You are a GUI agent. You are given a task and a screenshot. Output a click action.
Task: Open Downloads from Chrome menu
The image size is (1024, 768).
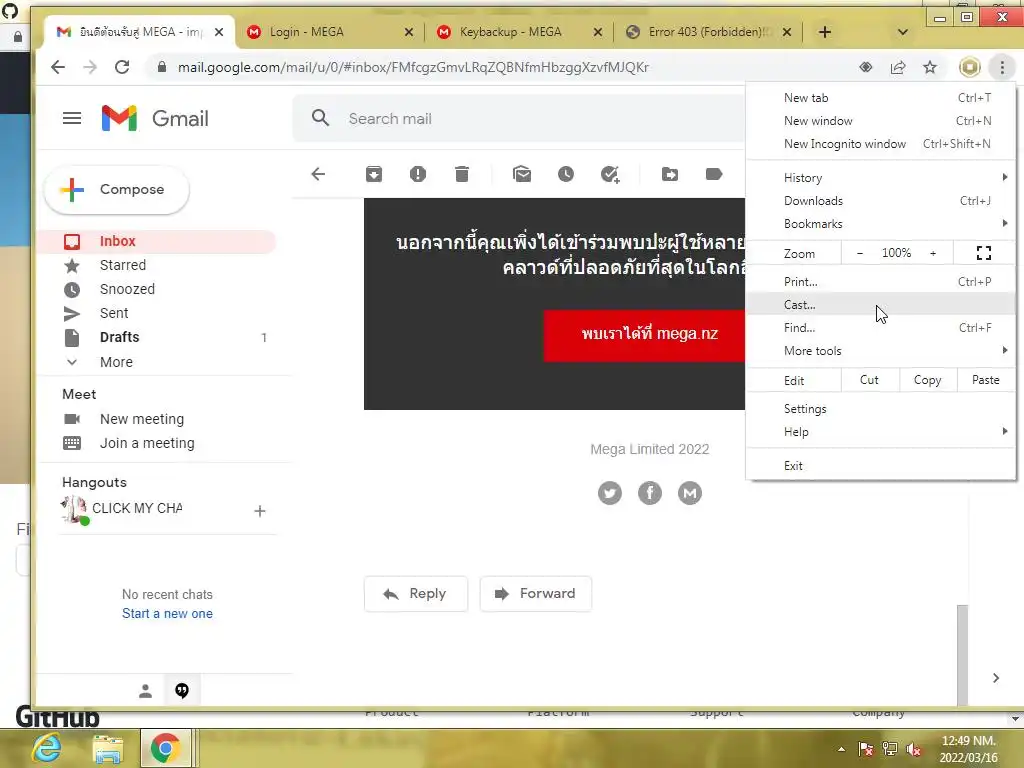[x=880, y=200]
